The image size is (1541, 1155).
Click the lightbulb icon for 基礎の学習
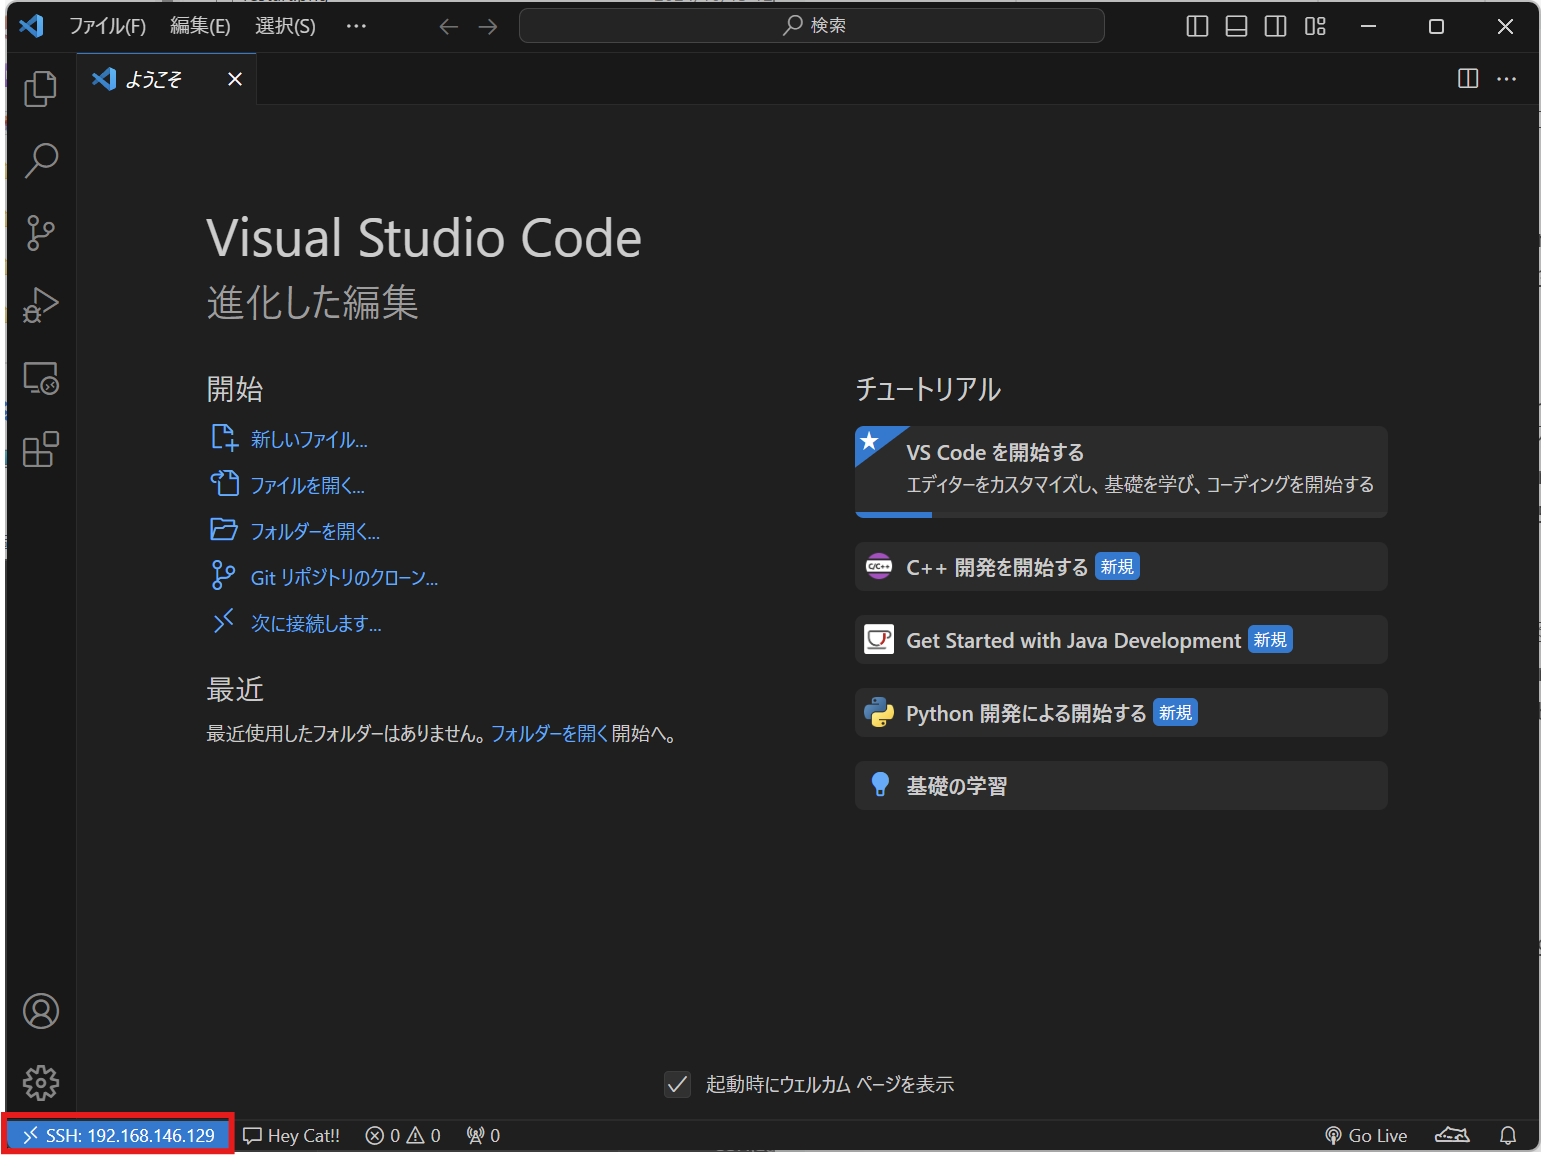(880, 785)
